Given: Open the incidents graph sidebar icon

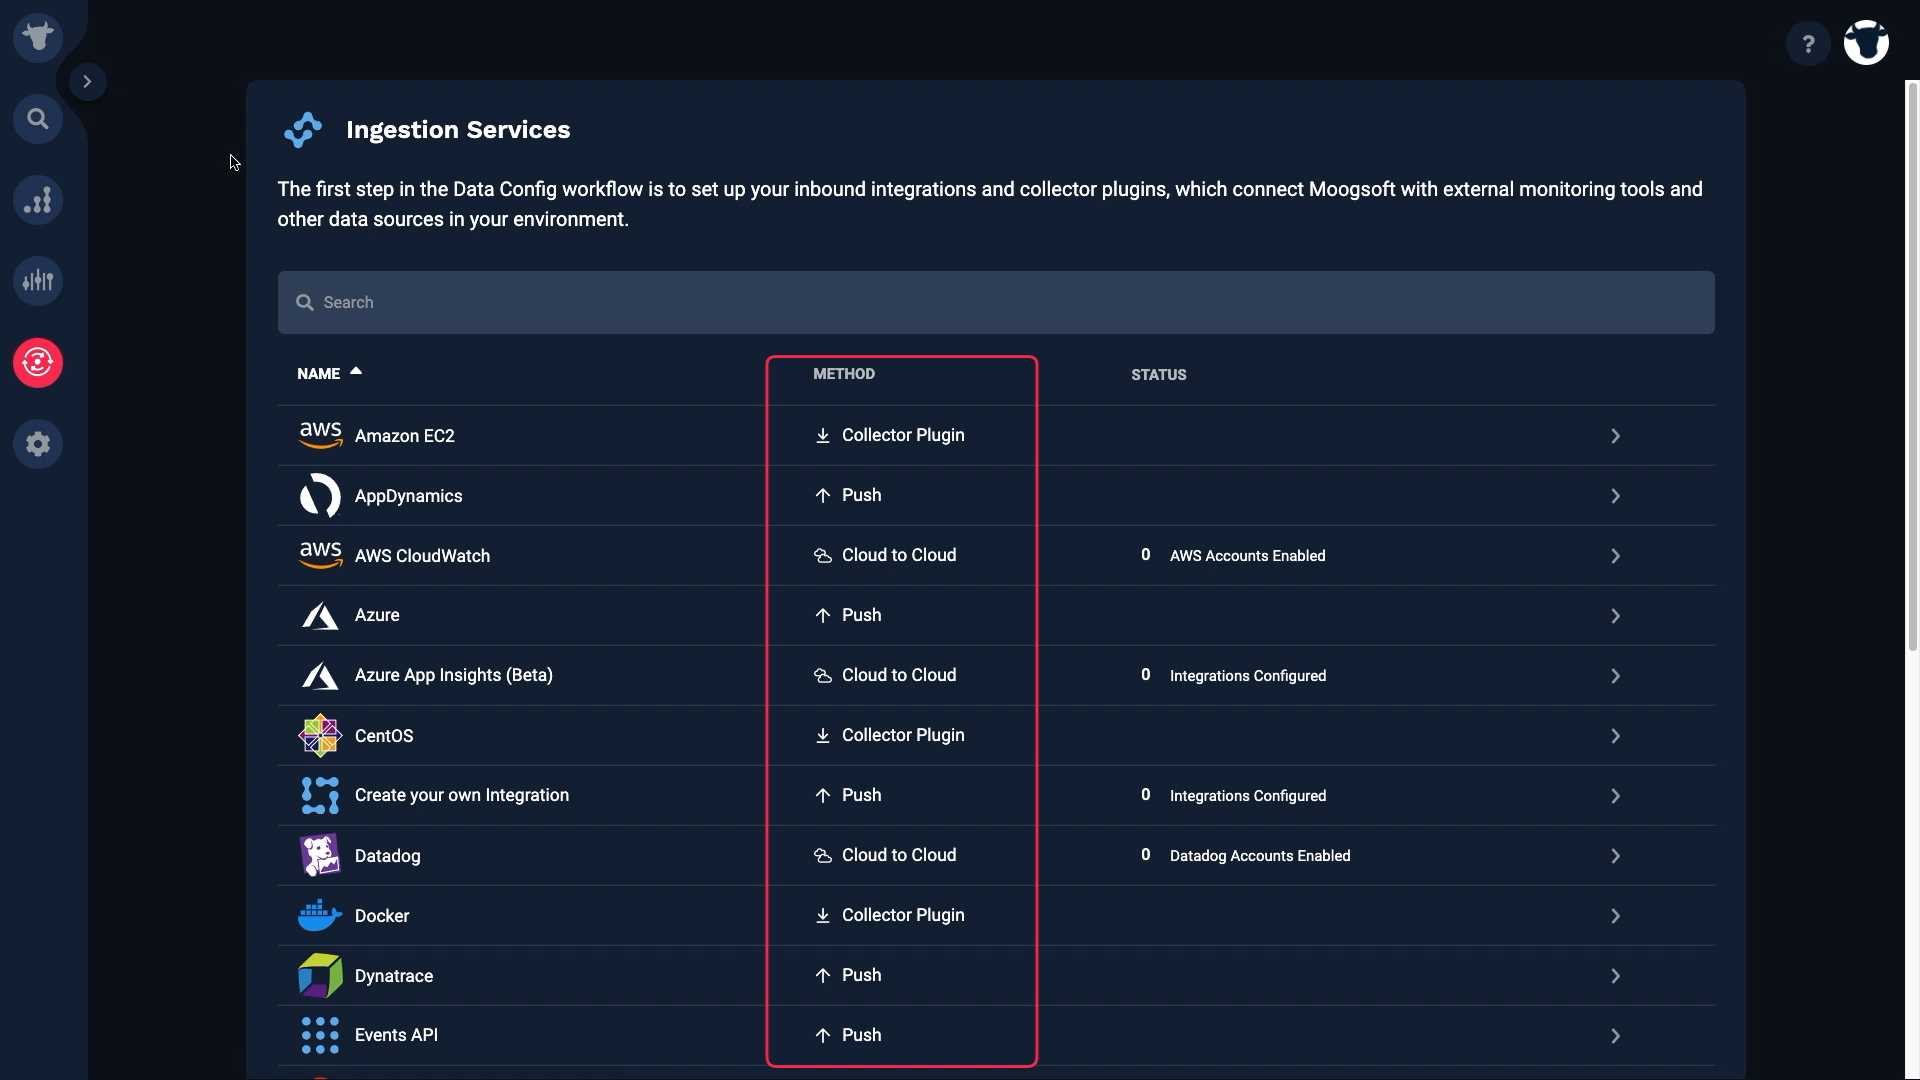Looking at the screenshot, I should pyautogui.click(x=38, y=200).
